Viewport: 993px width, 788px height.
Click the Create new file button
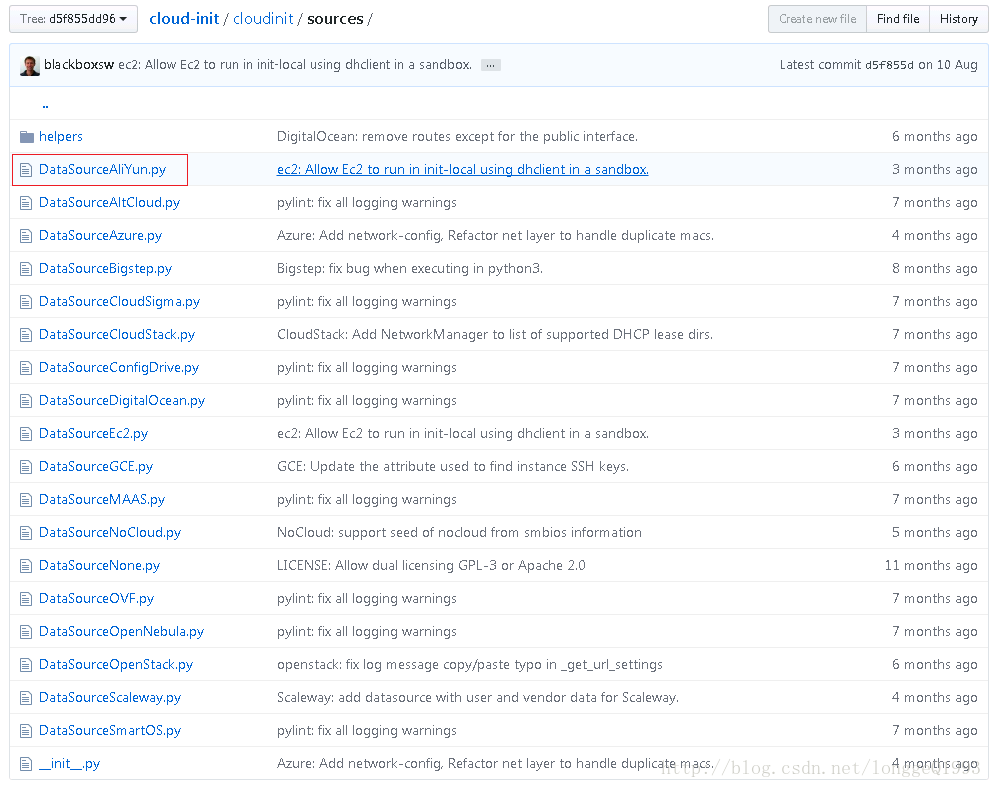(817, 19)
